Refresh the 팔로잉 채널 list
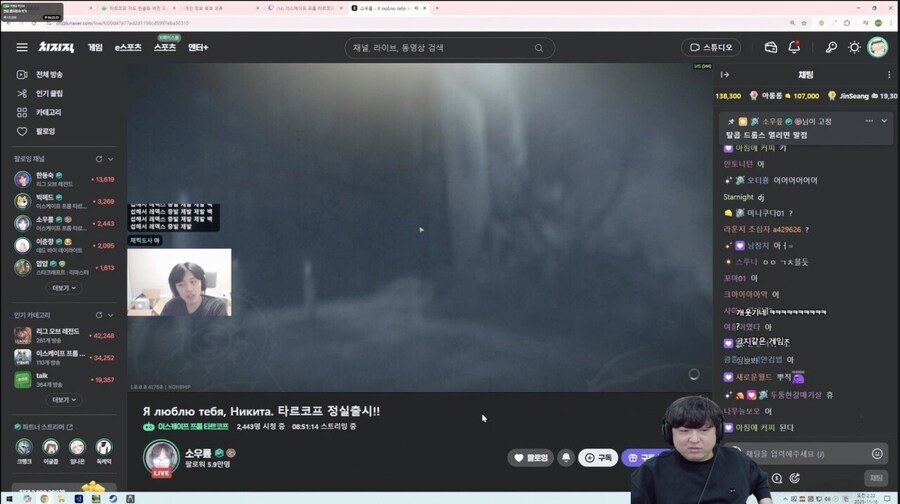Image resolution: width=900 pixels, height=504 pixels. pos(99,159)
